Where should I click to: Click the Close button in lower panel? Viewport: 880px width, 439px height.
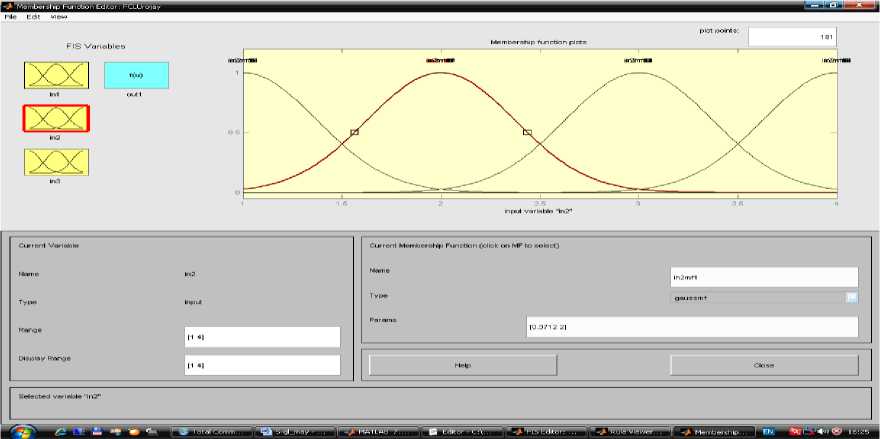pyautogui.click(x=763, y=365)
